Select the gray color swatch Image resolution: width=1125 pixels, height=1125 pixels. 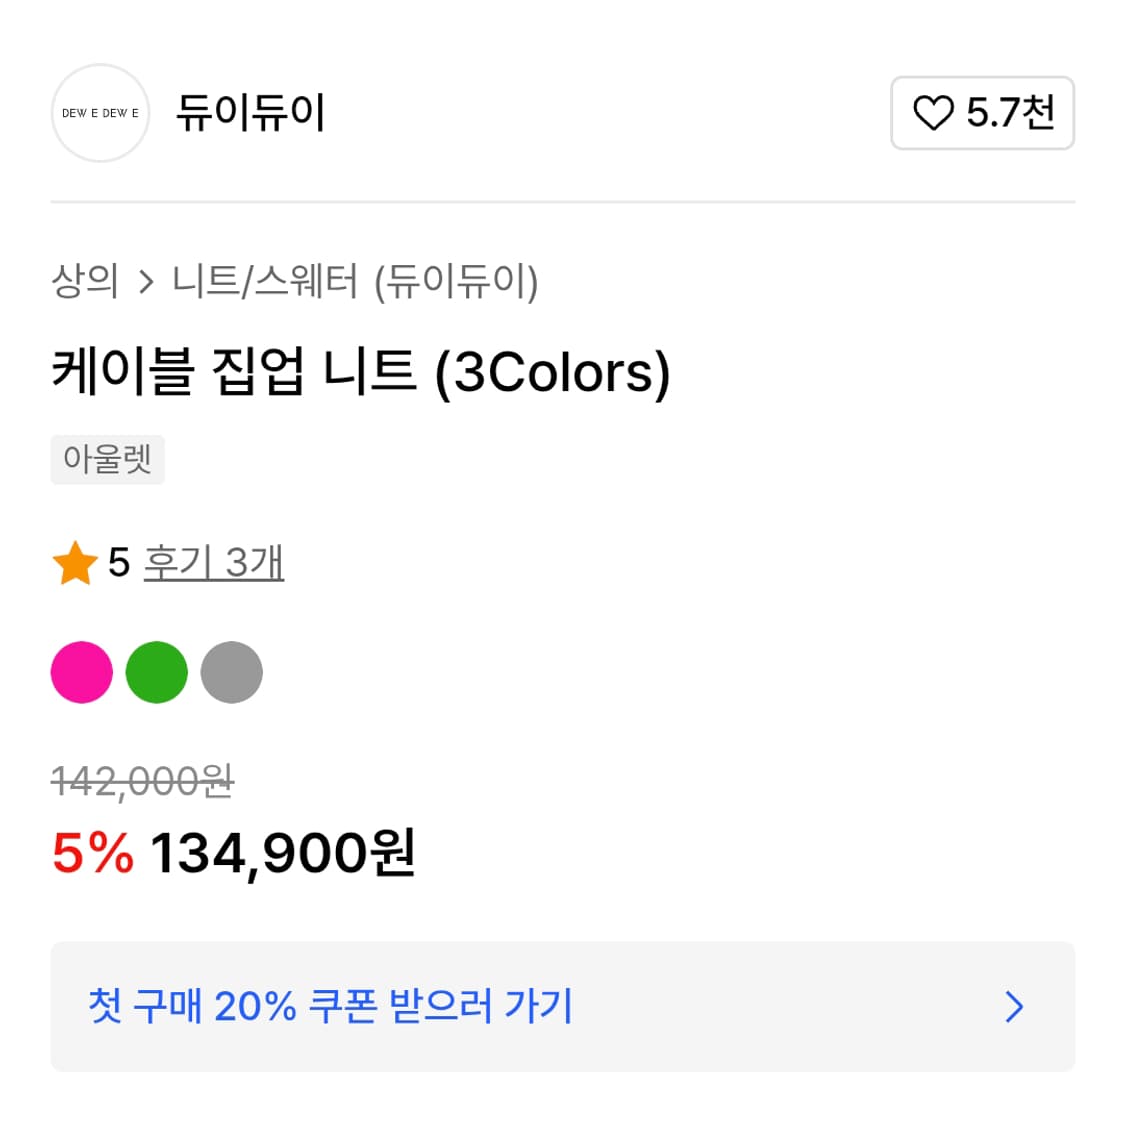pos(231,672)
